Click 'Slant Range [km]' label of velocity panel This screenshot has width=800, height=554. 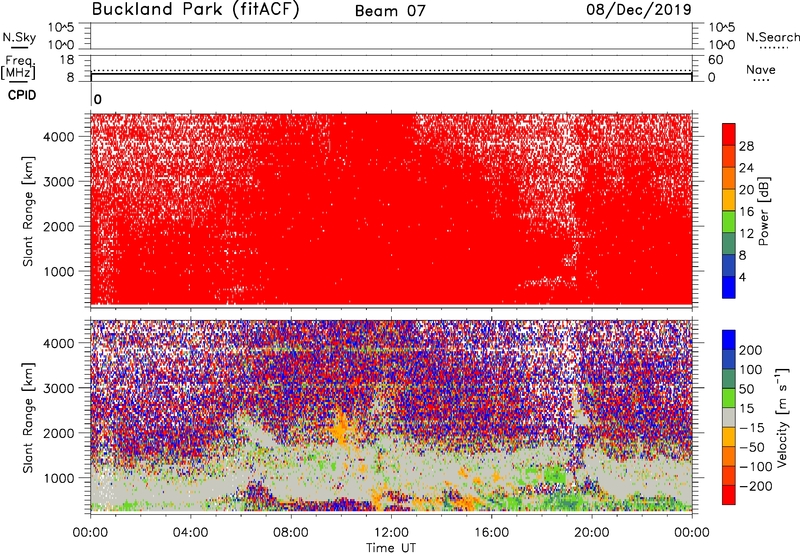tap(28, 417)
